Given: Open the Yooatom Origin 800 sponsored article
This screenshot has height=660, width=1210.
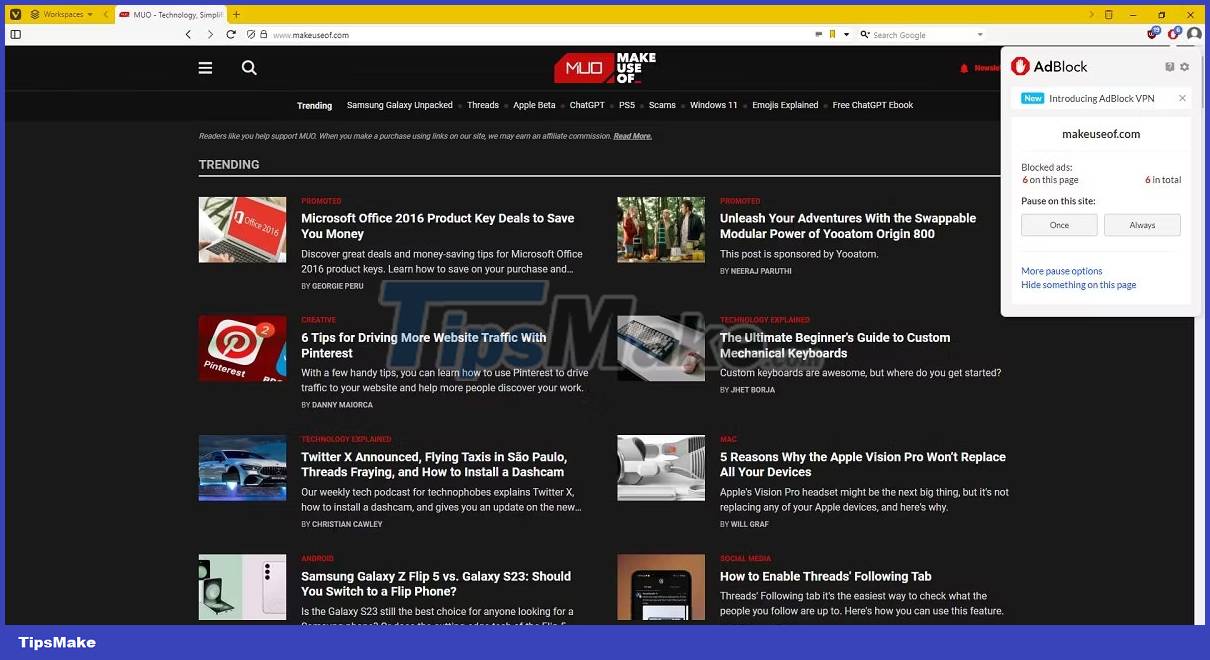Looking at the screenshot, I should click(848, 226).
